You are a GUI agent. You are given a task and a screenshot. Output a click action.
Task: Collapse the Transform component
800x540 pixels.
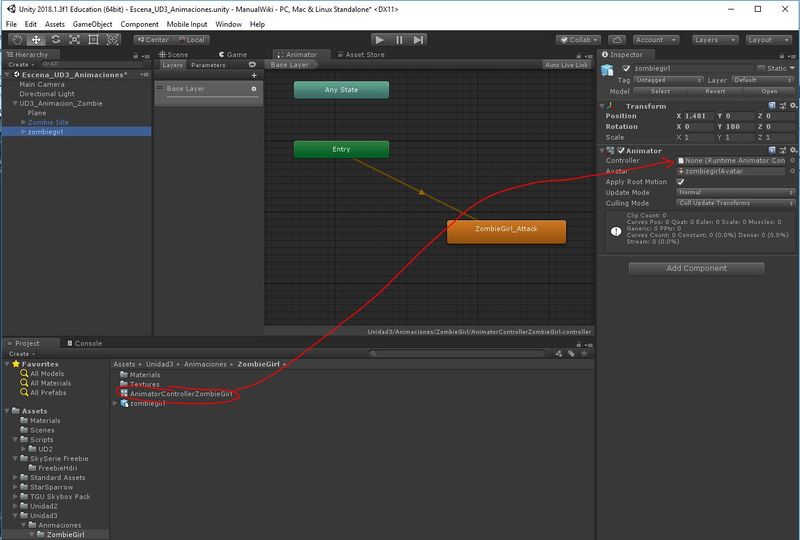coord(602,106)
